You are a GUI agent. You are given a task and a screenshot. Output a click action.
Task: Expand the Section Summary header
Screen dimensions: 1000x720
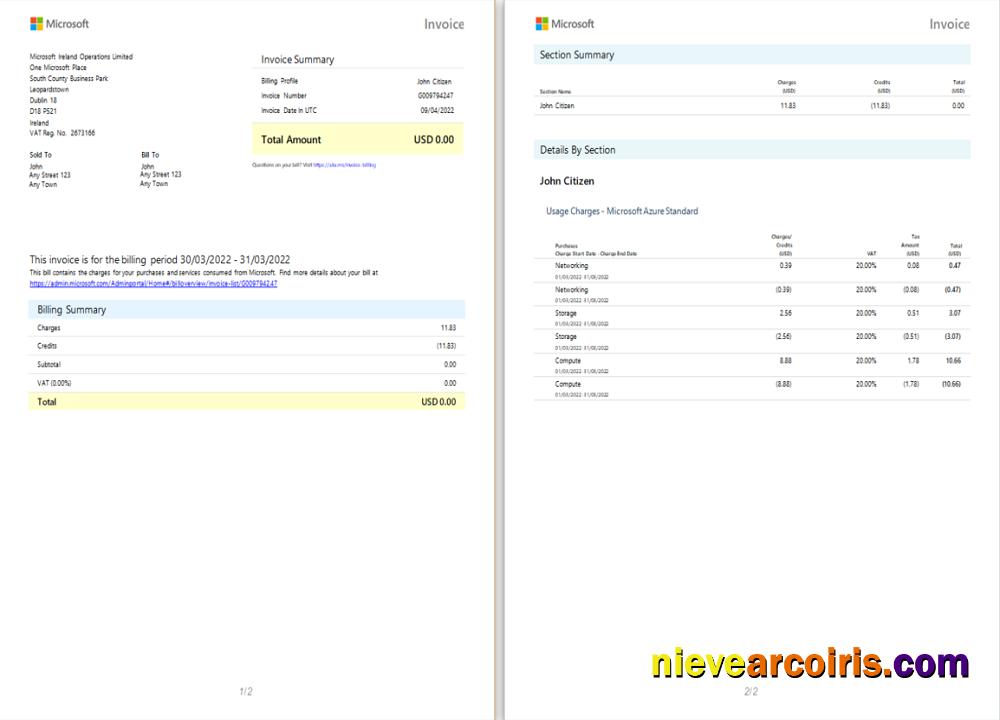(x=575, y=55)
